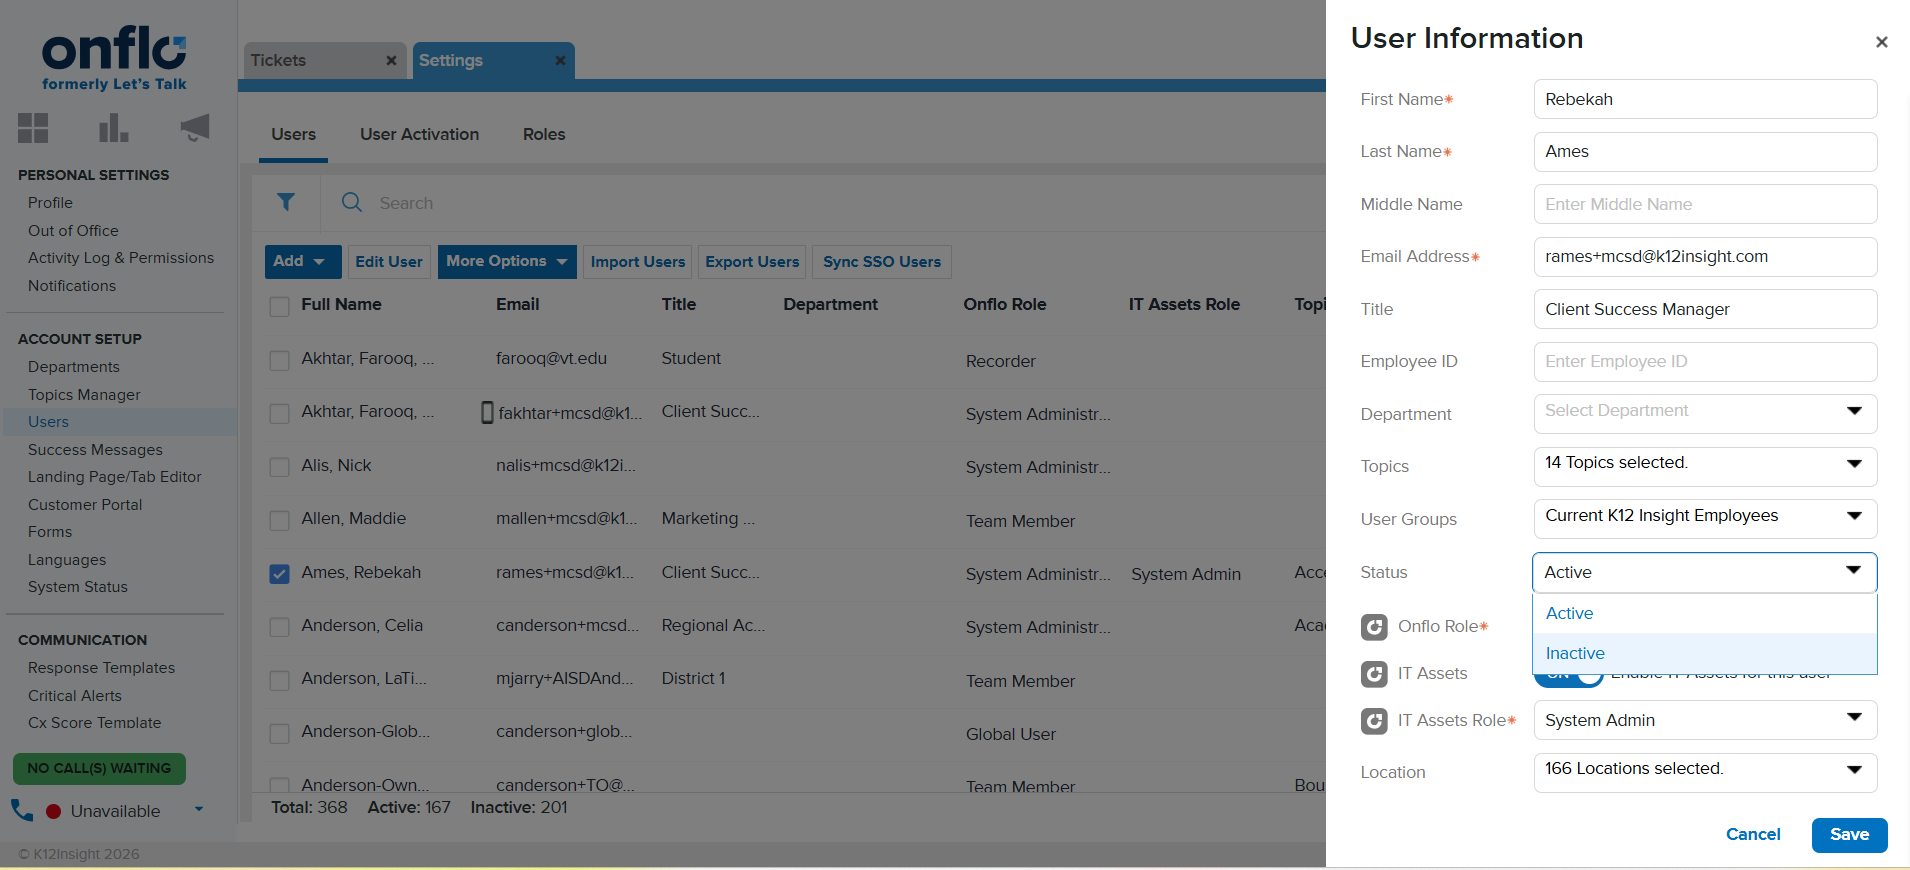The height and width of the screenshot is (870, 1910).
Task: Close the User Information panel
Action: [1881, 42]
